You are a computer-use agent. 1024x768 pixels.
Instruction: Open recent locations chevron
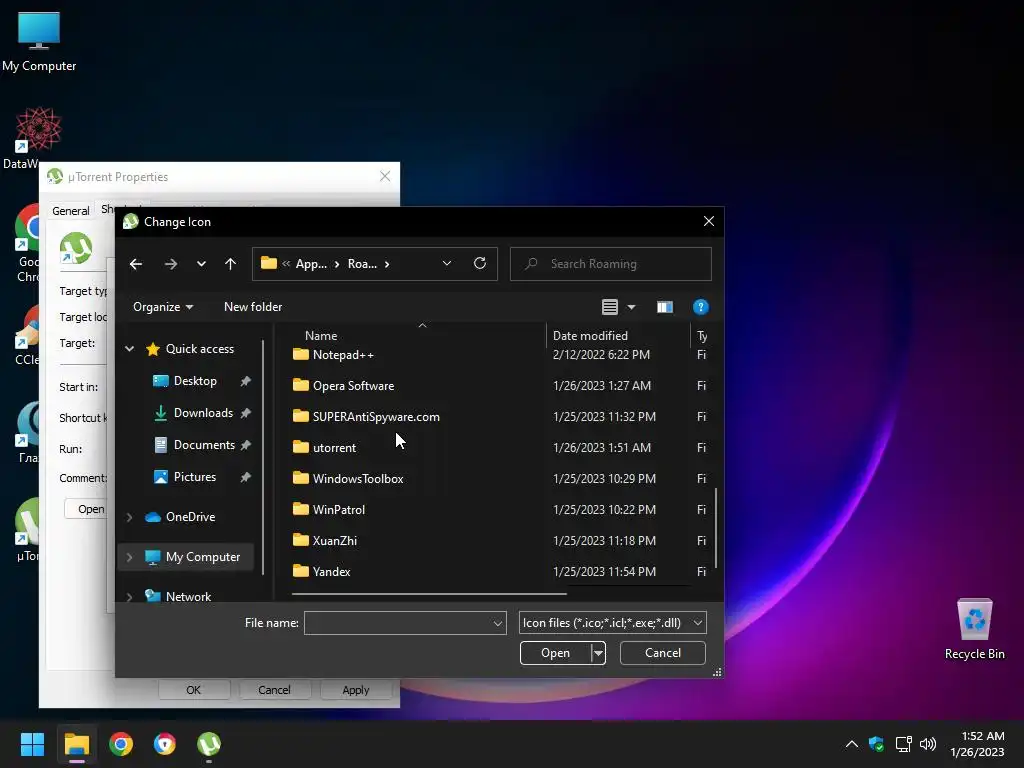(201, 264)
